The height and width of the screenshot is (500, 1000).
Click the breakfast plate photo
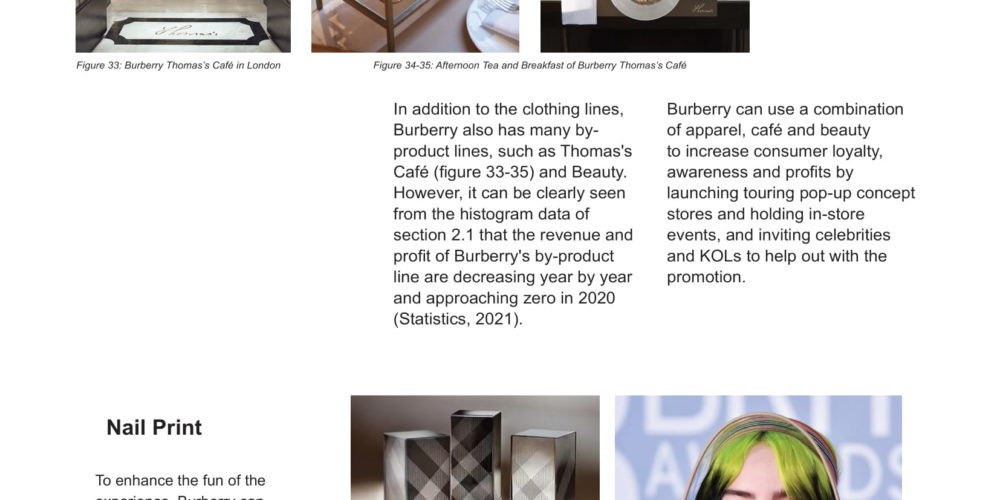coord(645,26)
